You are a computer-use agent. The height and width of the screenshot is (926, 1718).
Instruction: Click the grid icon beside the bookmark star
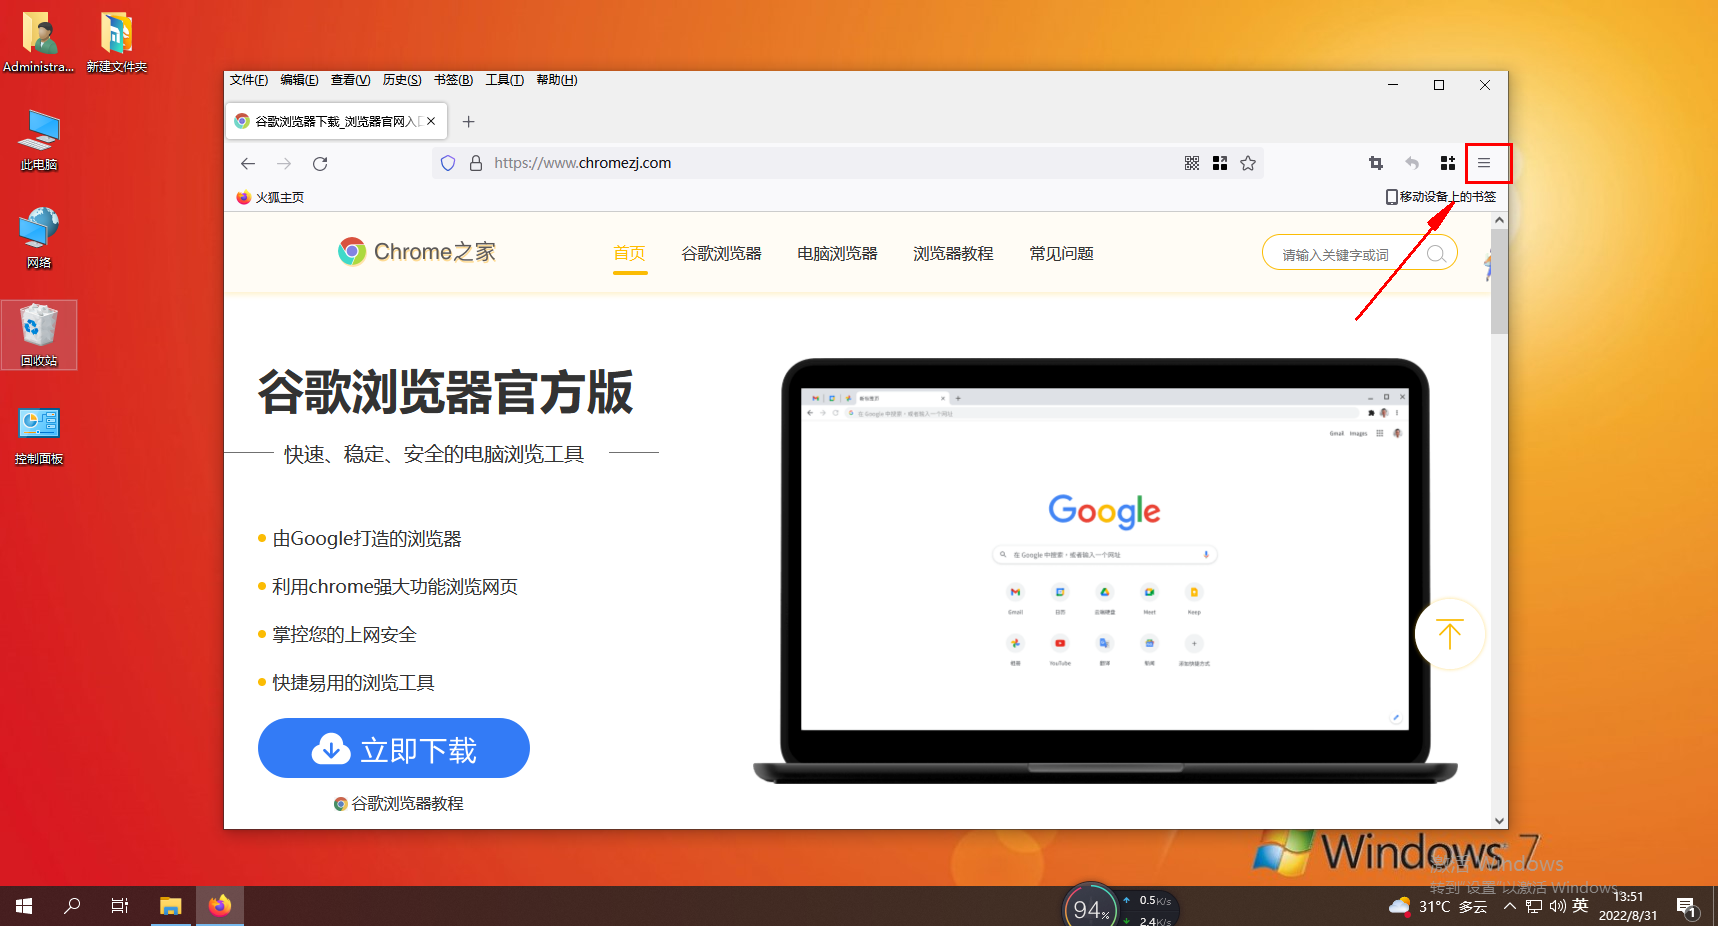pyautogui.click(x=1220, y=163)
